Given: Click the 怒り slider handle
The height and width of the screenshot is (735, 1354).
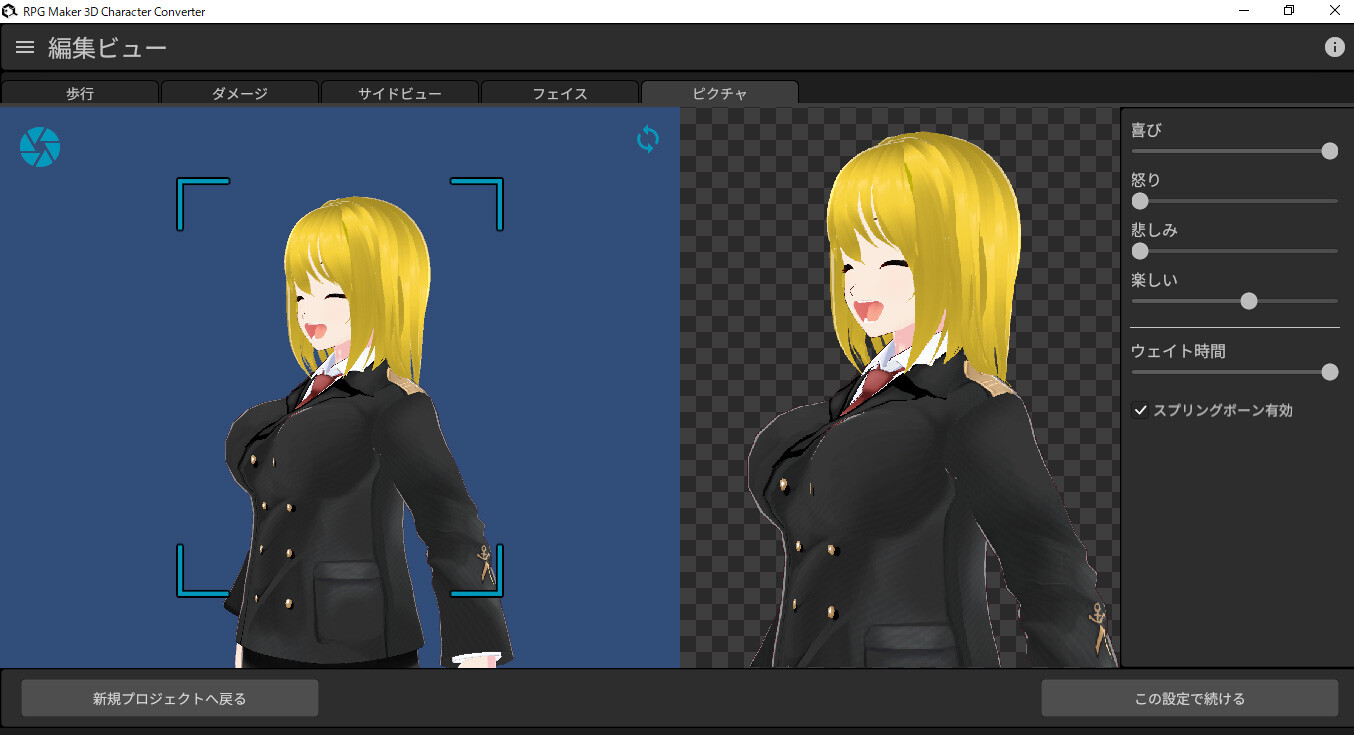Looking at the screenshot, I should (x=1140, y=201).
